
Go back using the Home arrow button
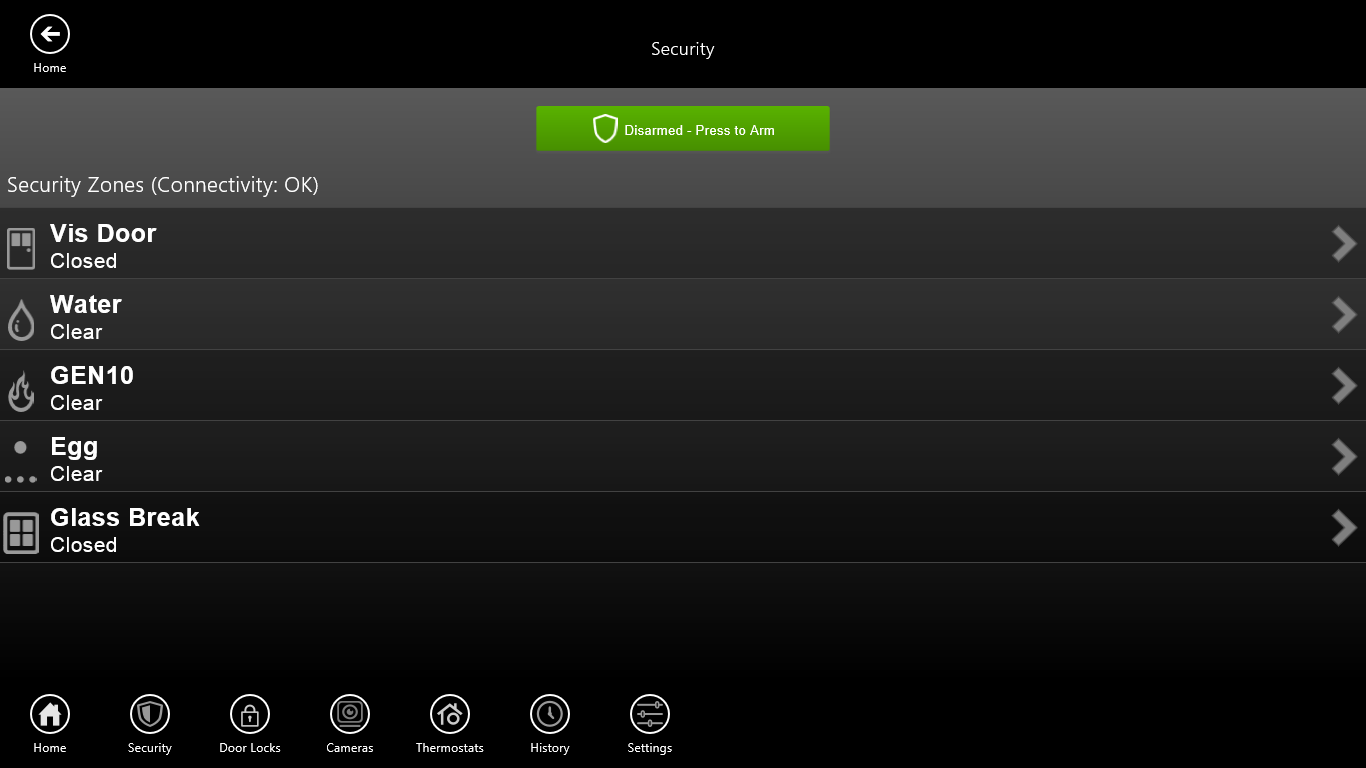click(x=49, y=33)
